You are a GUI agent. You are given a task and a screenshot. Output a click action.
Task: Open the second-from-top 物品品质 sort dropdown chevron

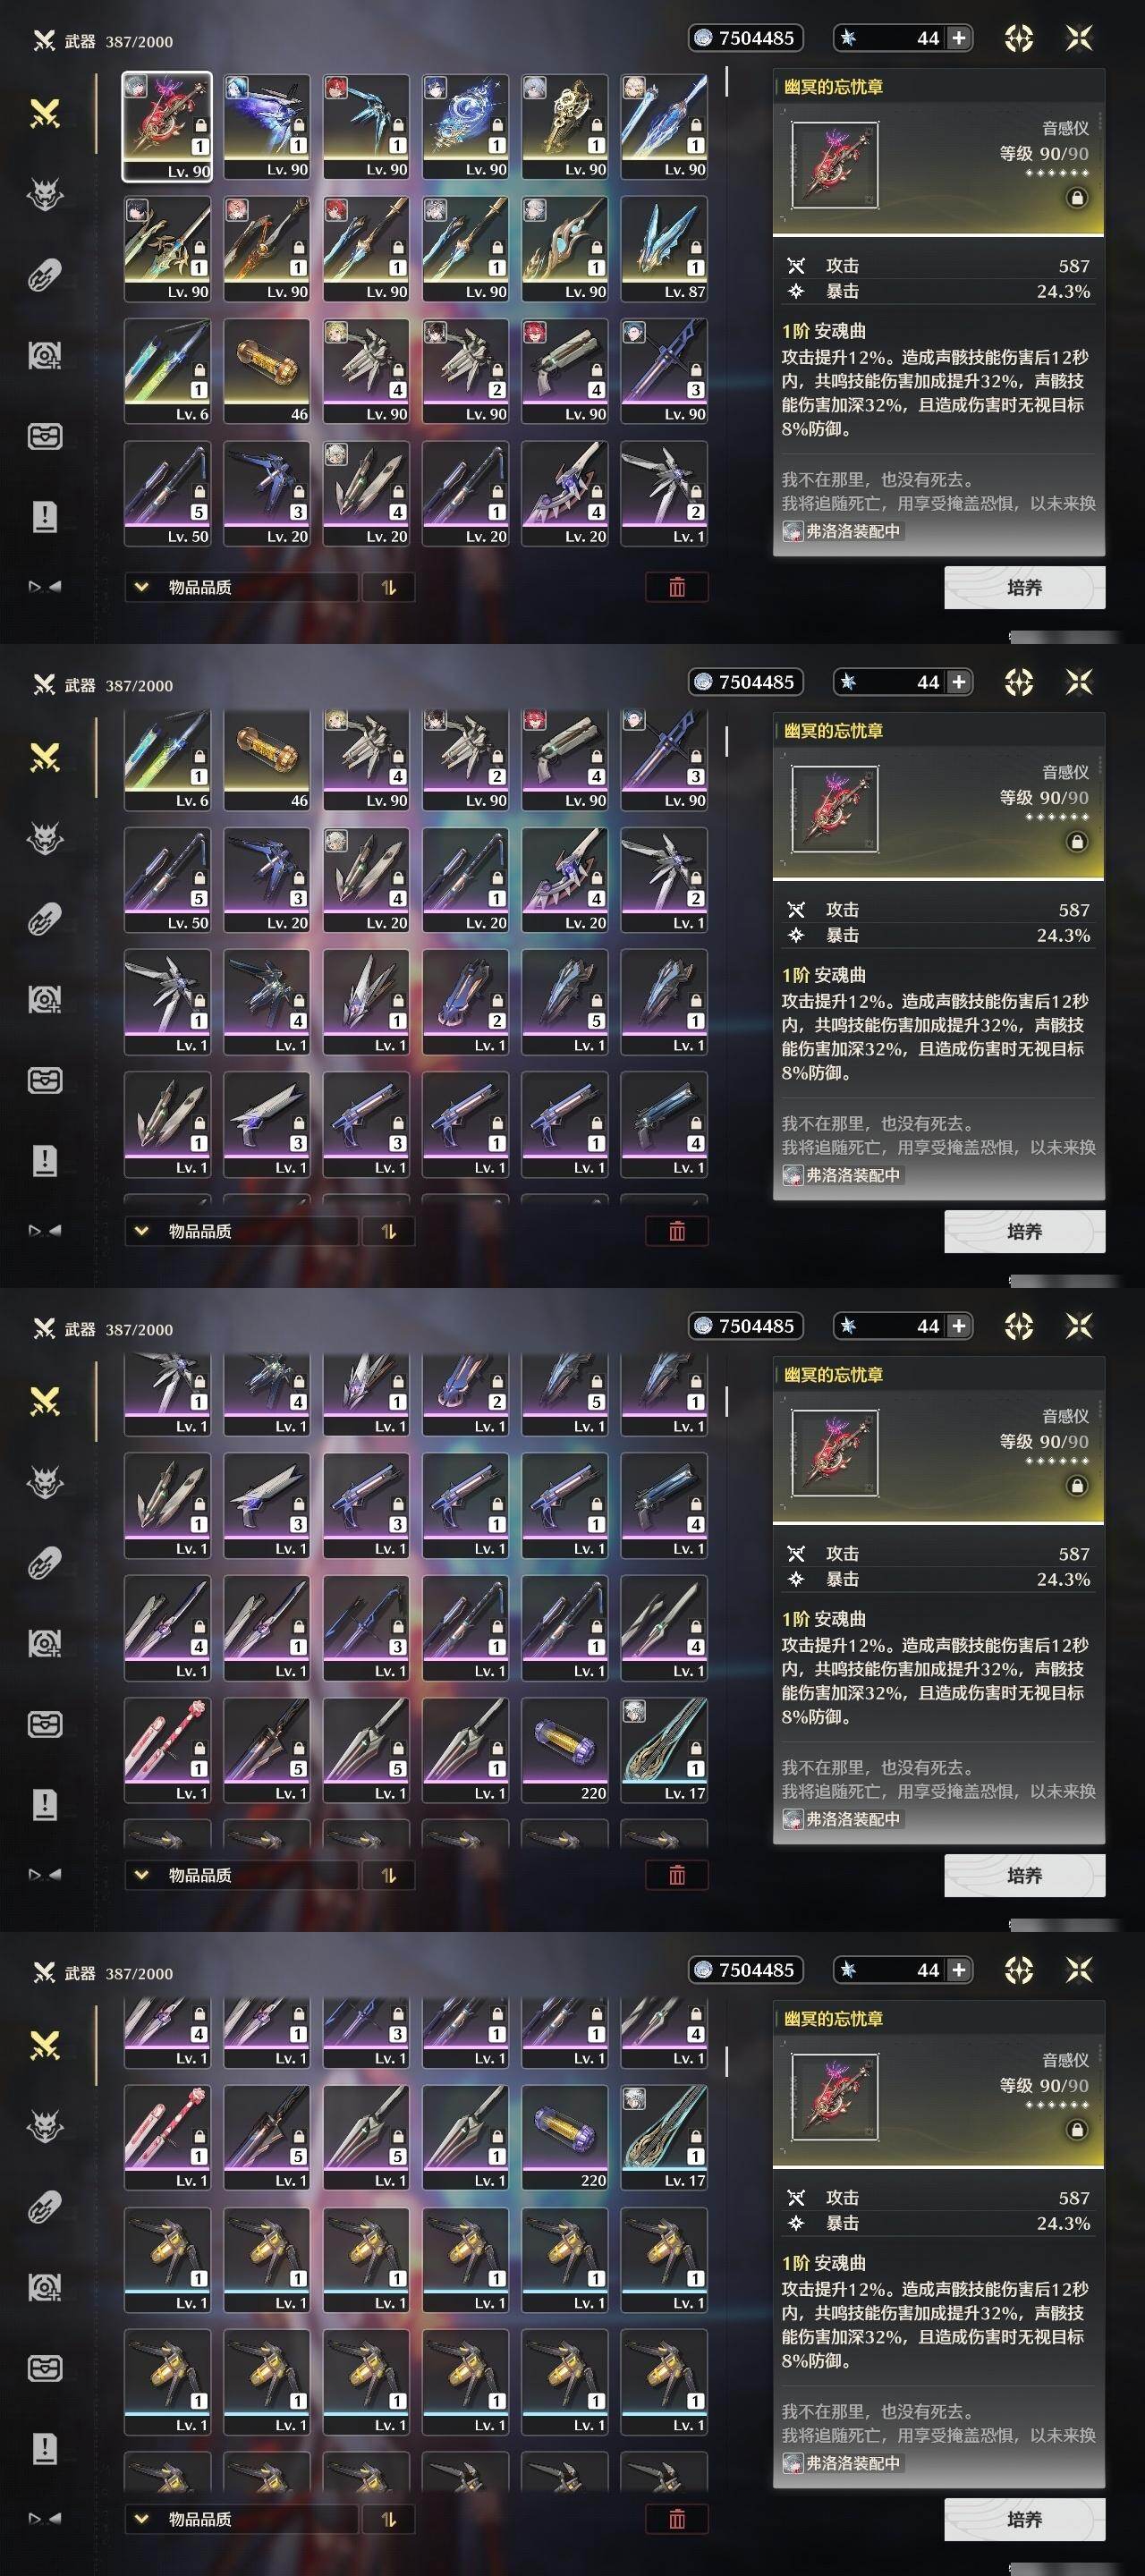[142, 1231]
